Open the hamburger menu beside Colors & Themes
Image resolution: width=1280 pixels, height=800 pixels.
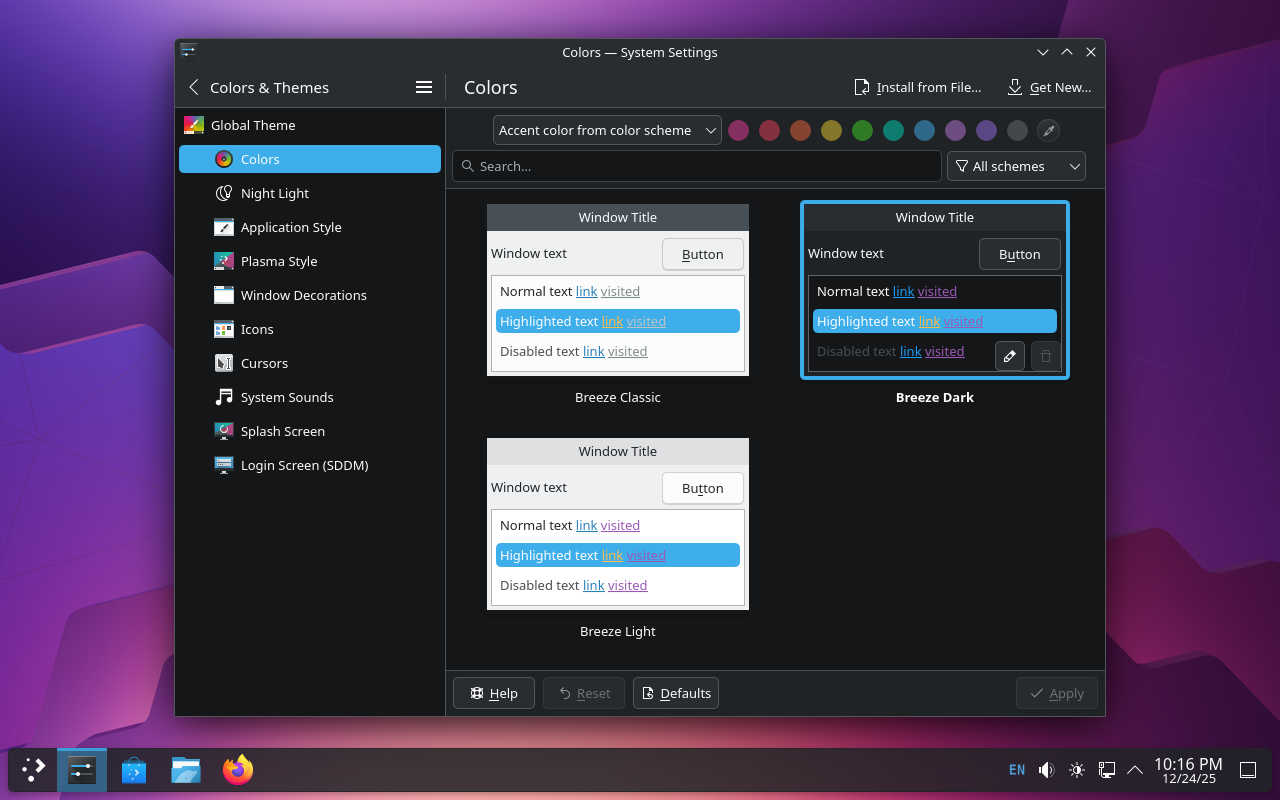(424, 87)
